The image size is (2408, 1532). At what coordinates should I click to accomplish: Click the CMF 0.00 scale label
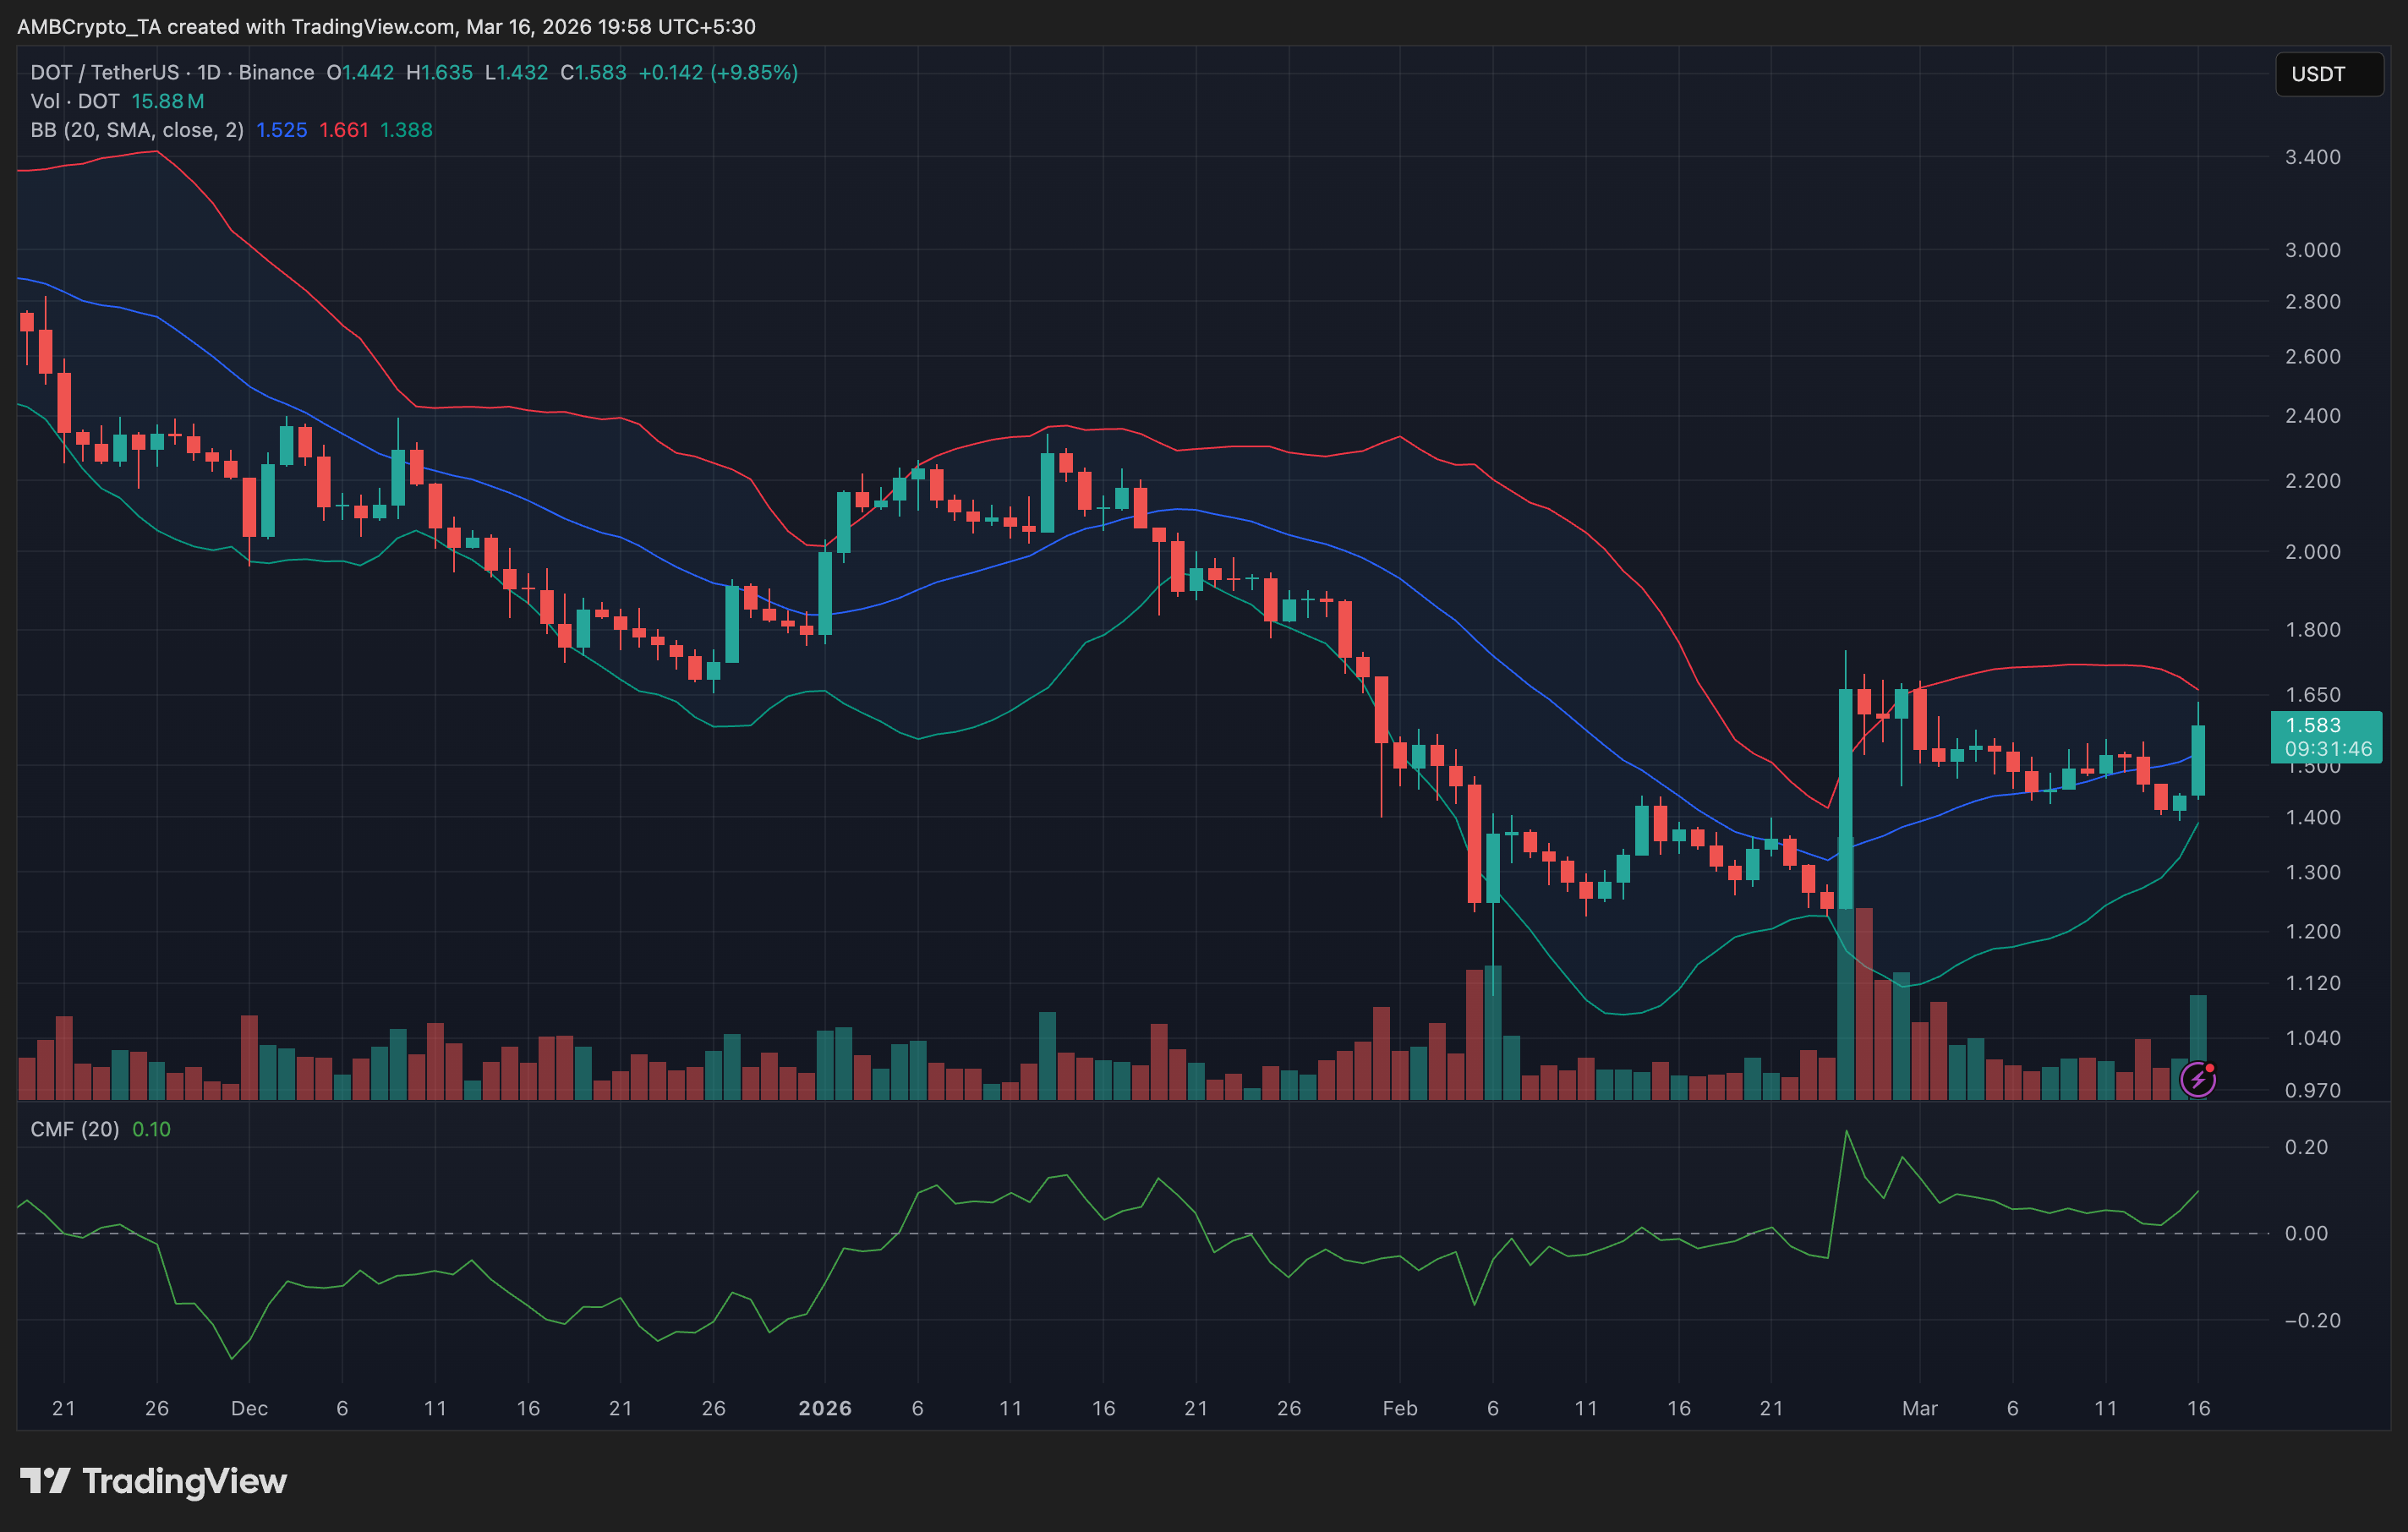tap(2306, 1233)
